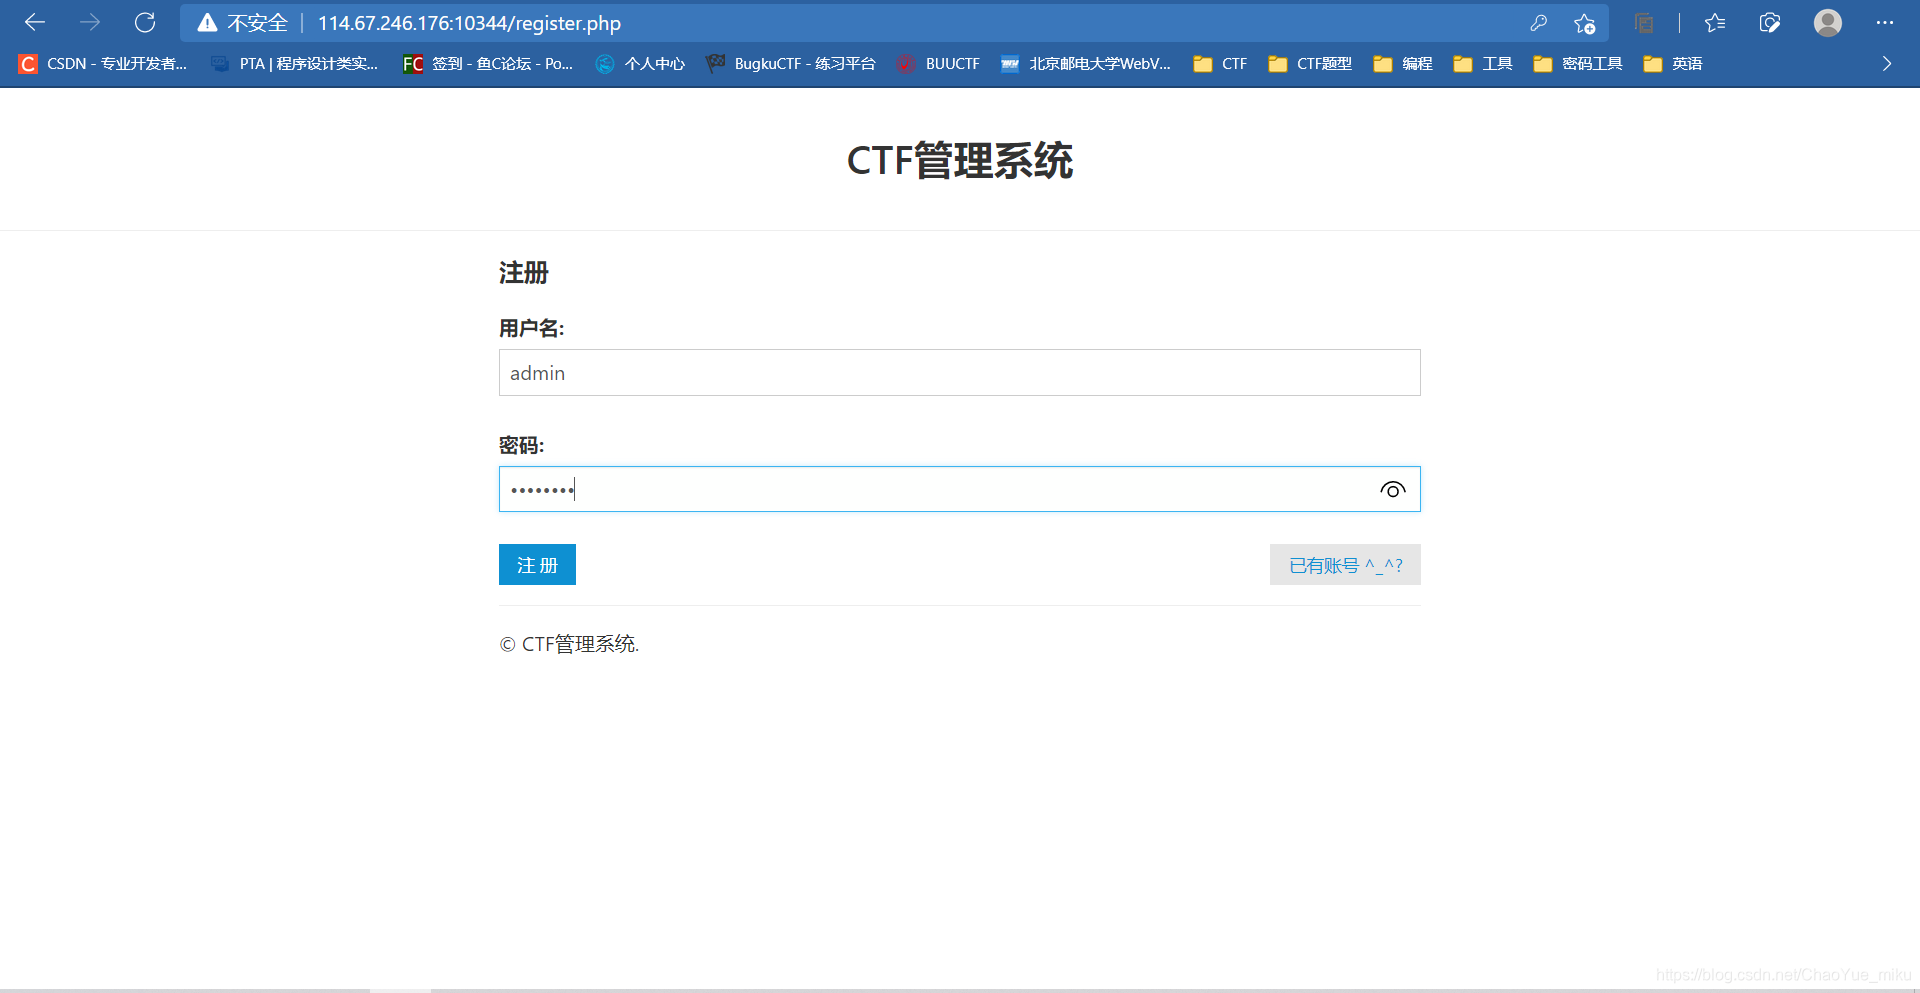Click the admin username input field
1920x993 pixels.
[x=959, y=372]
